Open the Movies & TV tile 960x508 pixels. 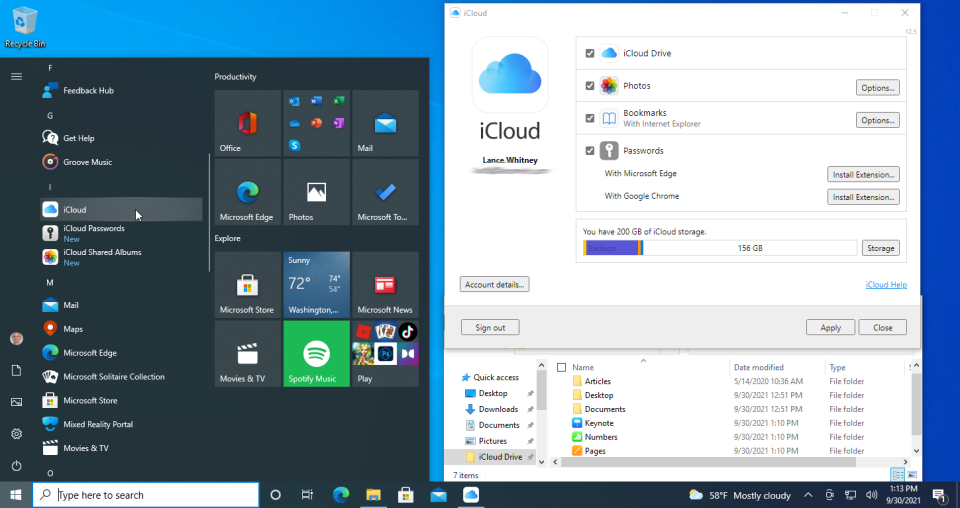coord(247,354)
